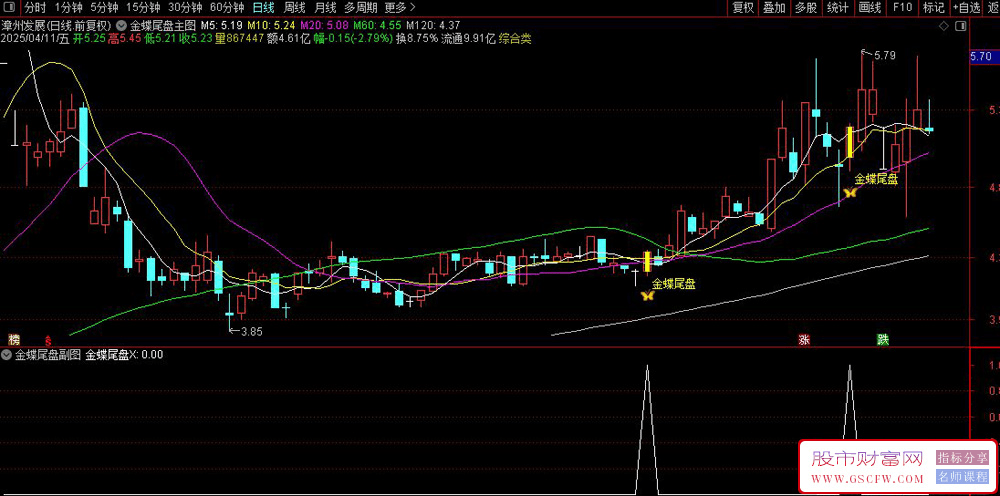1000x496 pixels.
Task: Switch to the 1分钟 period tab
Action: pyautogui.click(x=69, y=8)
